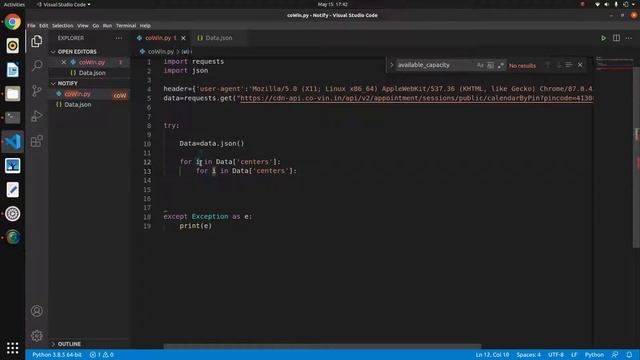Close coWin.py in Open Editors list
The height and width of the screenshot is (360, 640).
pos(64,62)
